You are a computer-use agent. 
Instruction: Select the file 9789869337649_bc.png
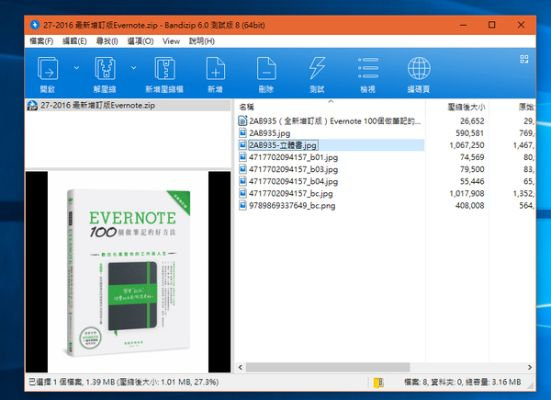(x=292, y=205)
